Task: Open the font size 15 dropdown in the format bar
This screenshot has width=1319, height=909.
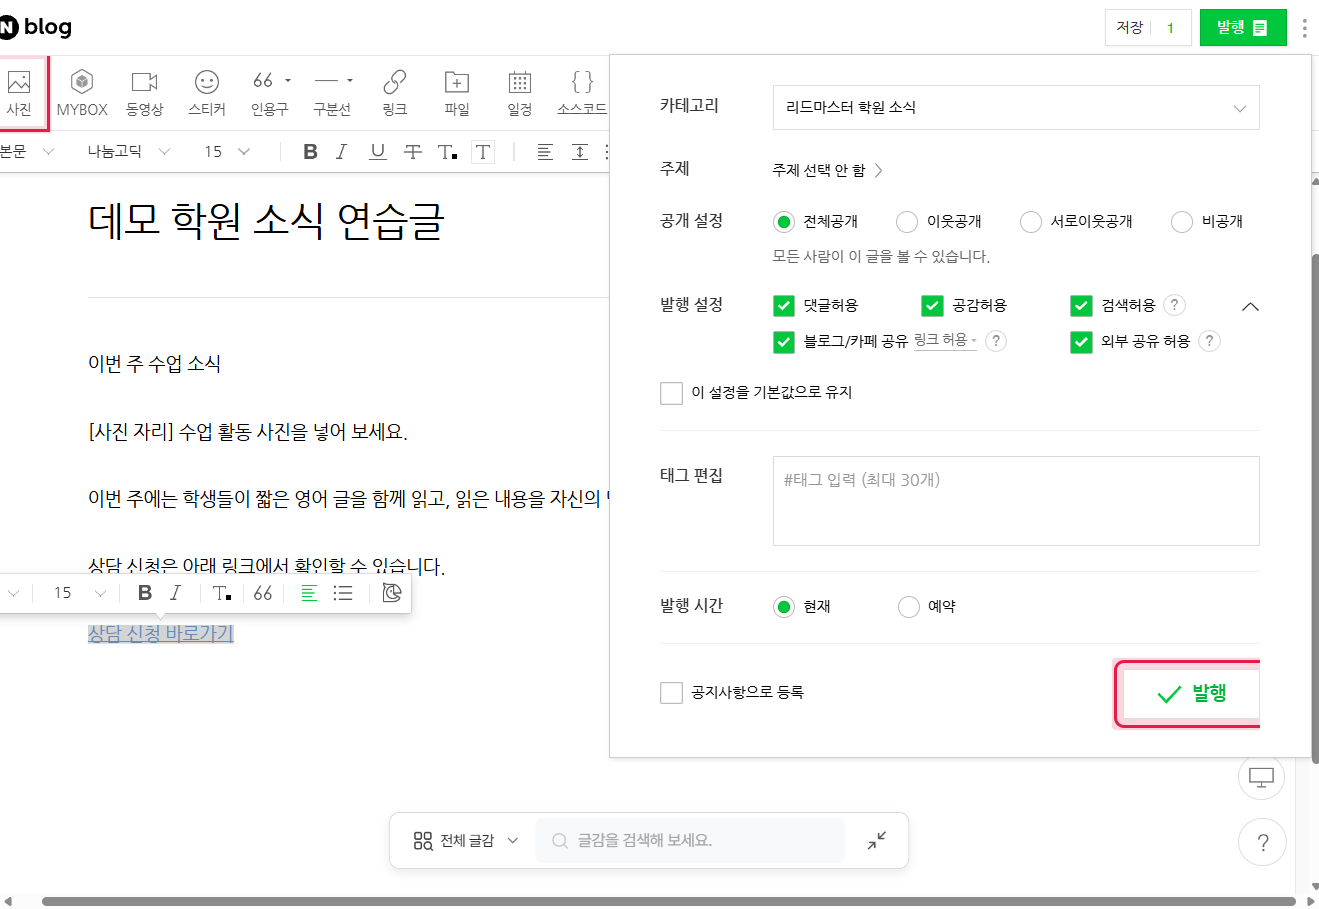Action: click(227, 151)
